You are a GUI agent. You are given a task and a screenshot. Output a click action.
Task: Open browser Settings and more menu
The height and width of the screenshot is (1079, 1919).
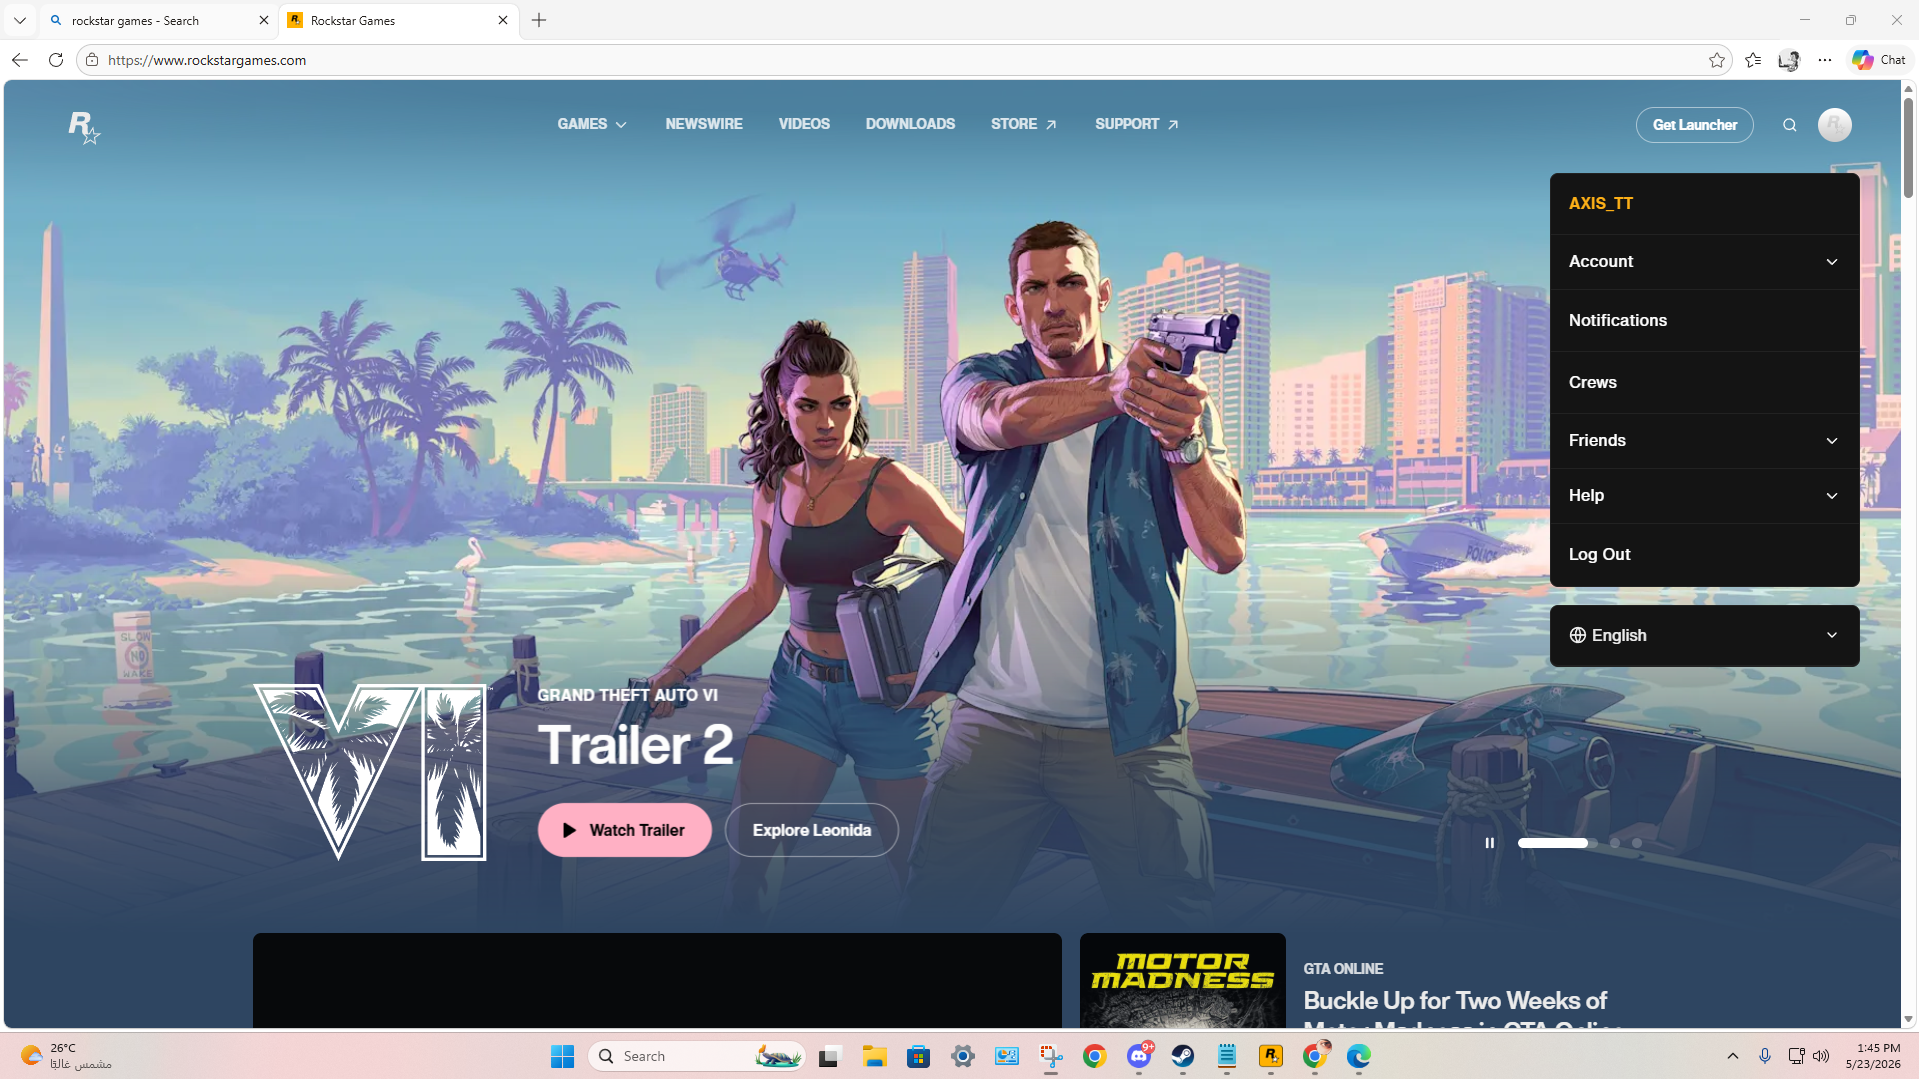click(1825, 60)
